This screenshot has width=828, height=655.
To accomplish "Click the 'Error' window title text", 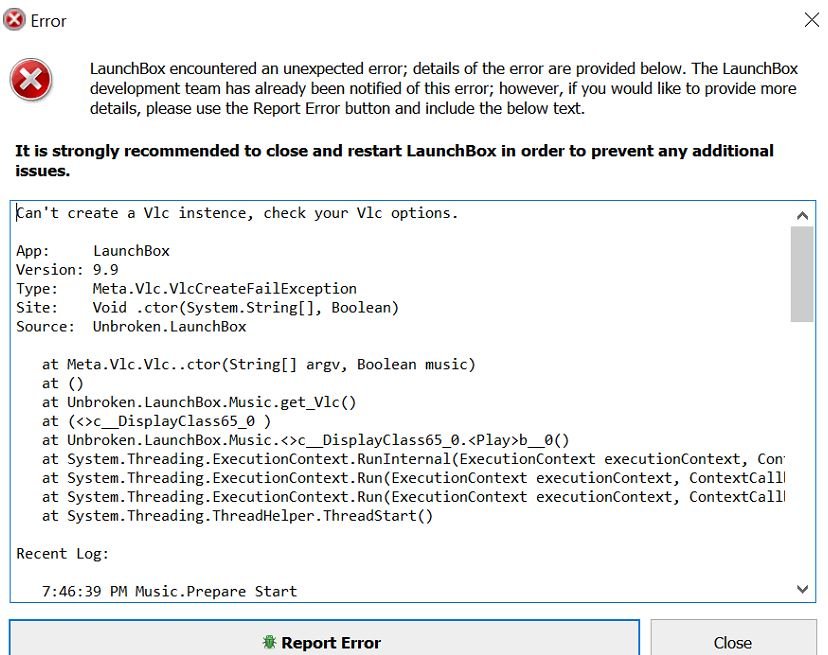I will [x=48, y=21].
